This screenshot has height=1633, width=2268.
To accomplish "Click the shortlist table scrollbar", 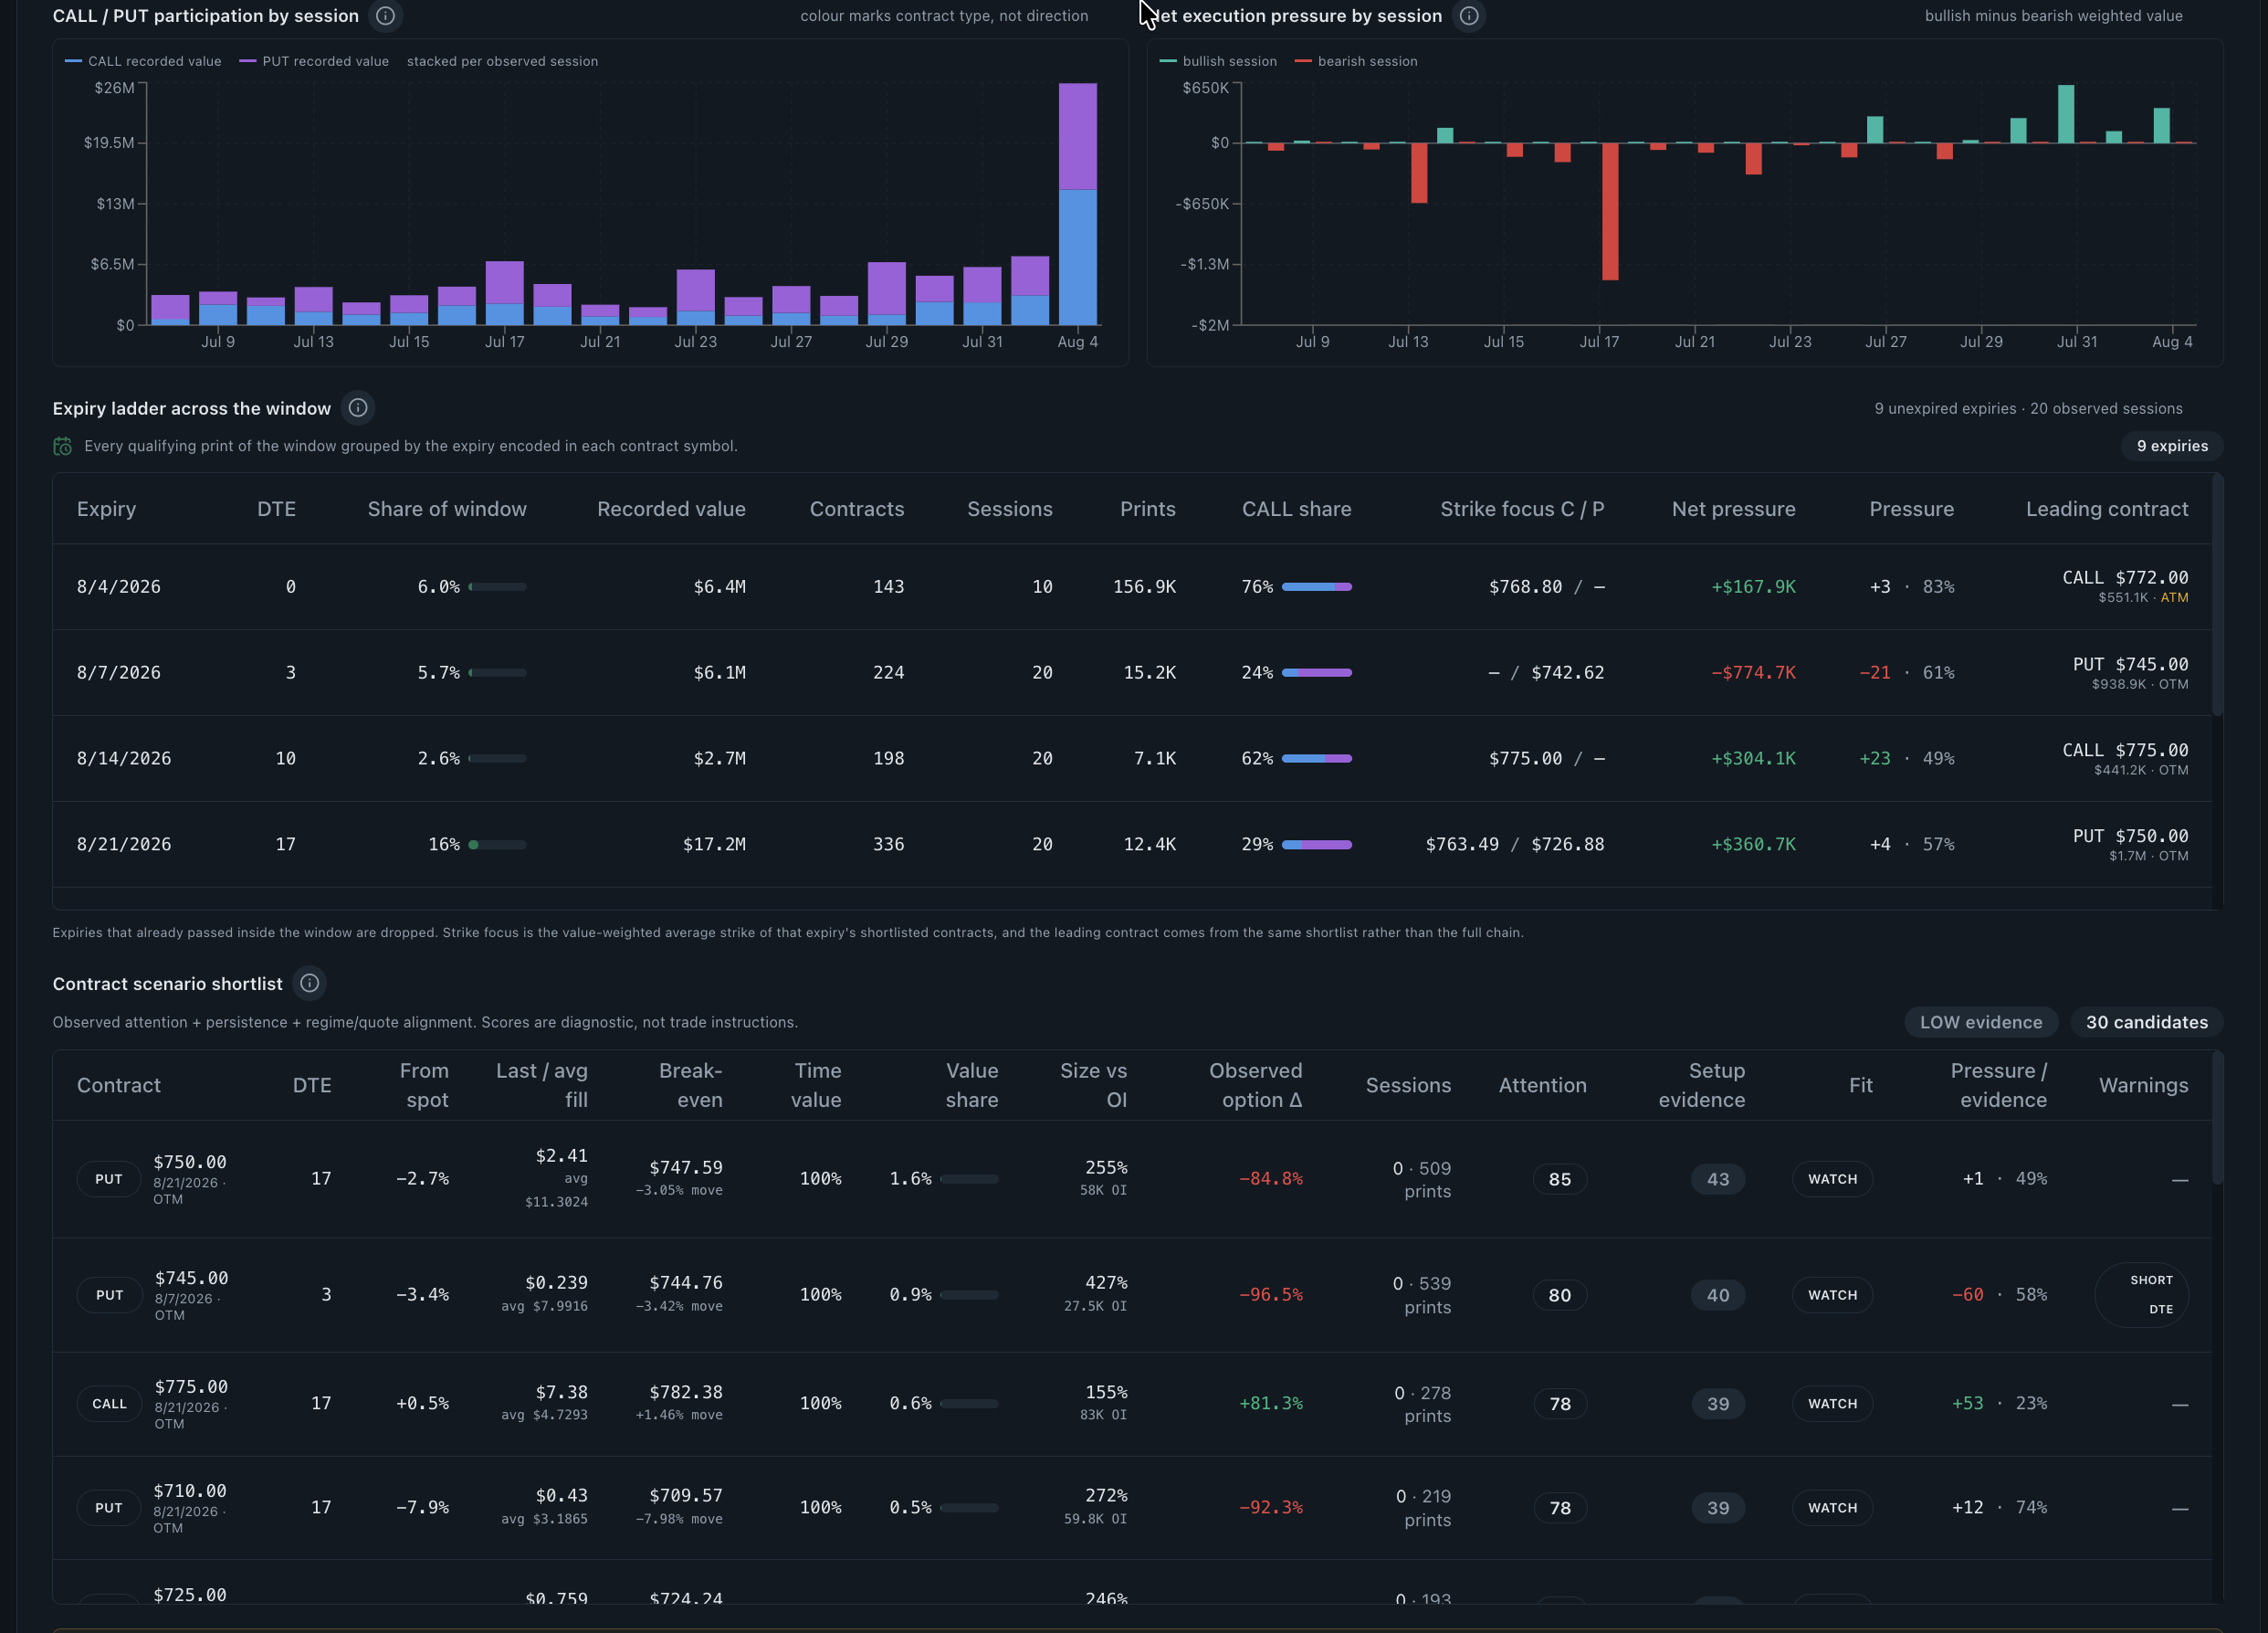I will 2217,1117.
